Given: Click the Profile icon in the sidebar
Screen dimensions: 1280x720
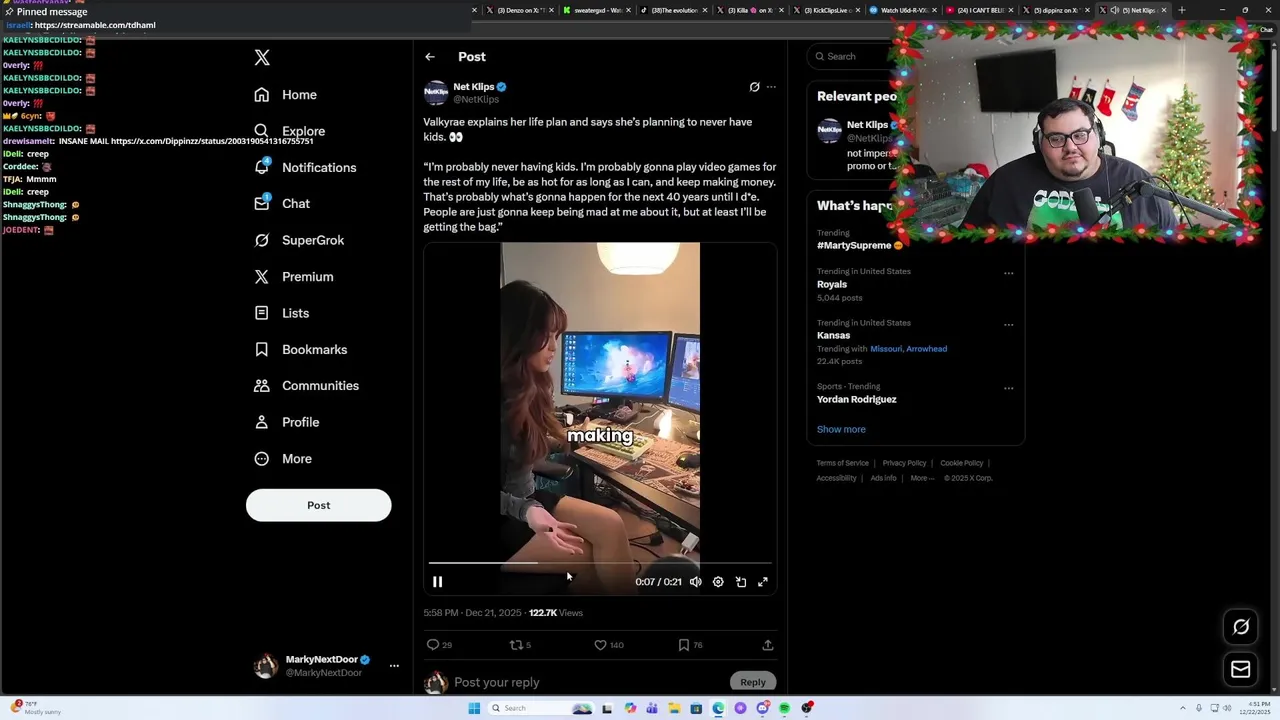Looking at the screenshot, I should 262,422.
